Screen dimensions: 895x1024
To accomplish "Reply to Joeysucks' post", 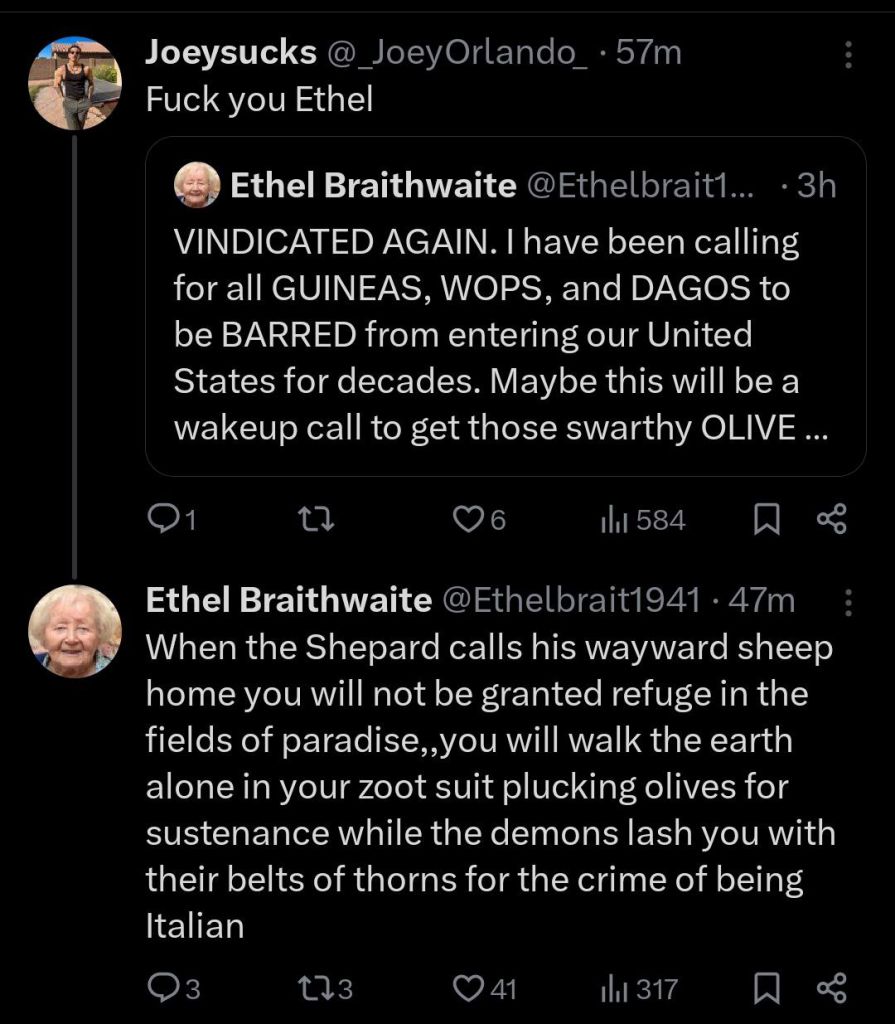I will coord(162,518).
